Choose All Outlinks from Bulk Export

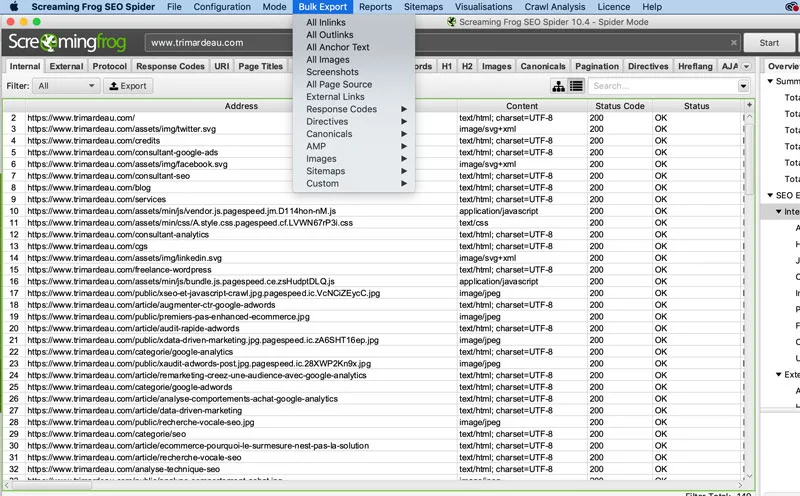point(330,35)
